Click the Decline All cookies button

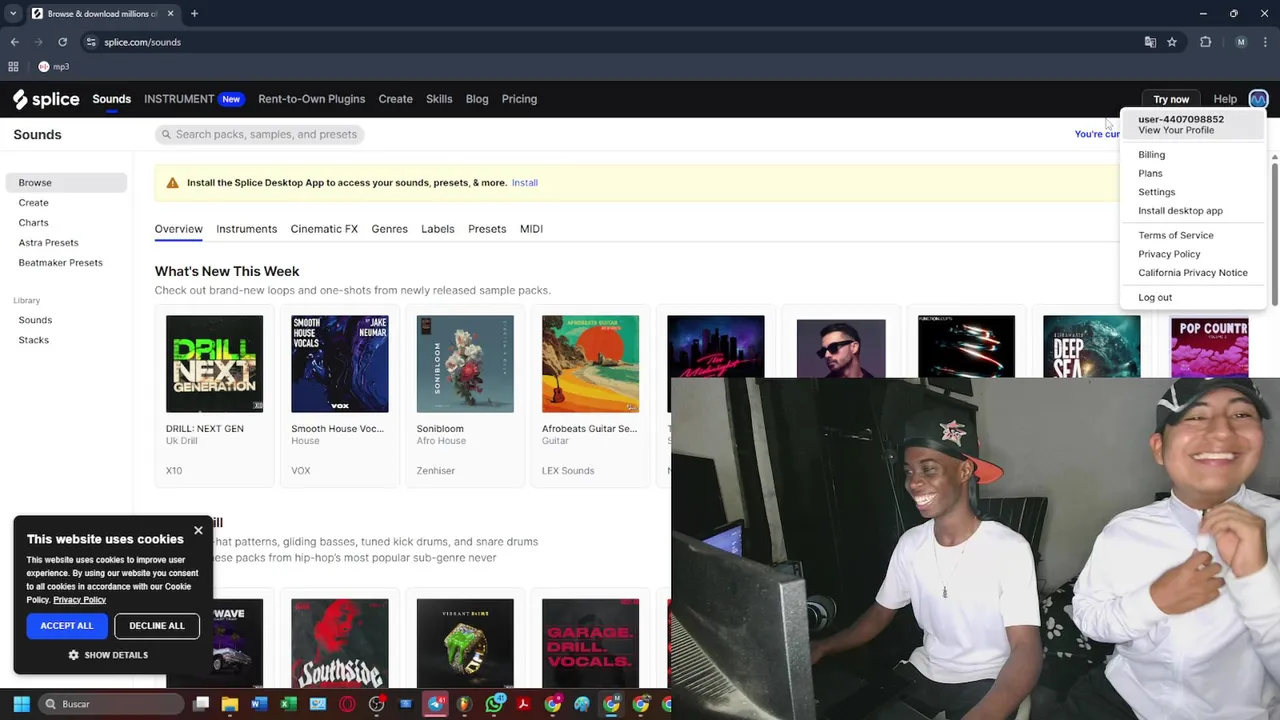(x=157, y=626)
